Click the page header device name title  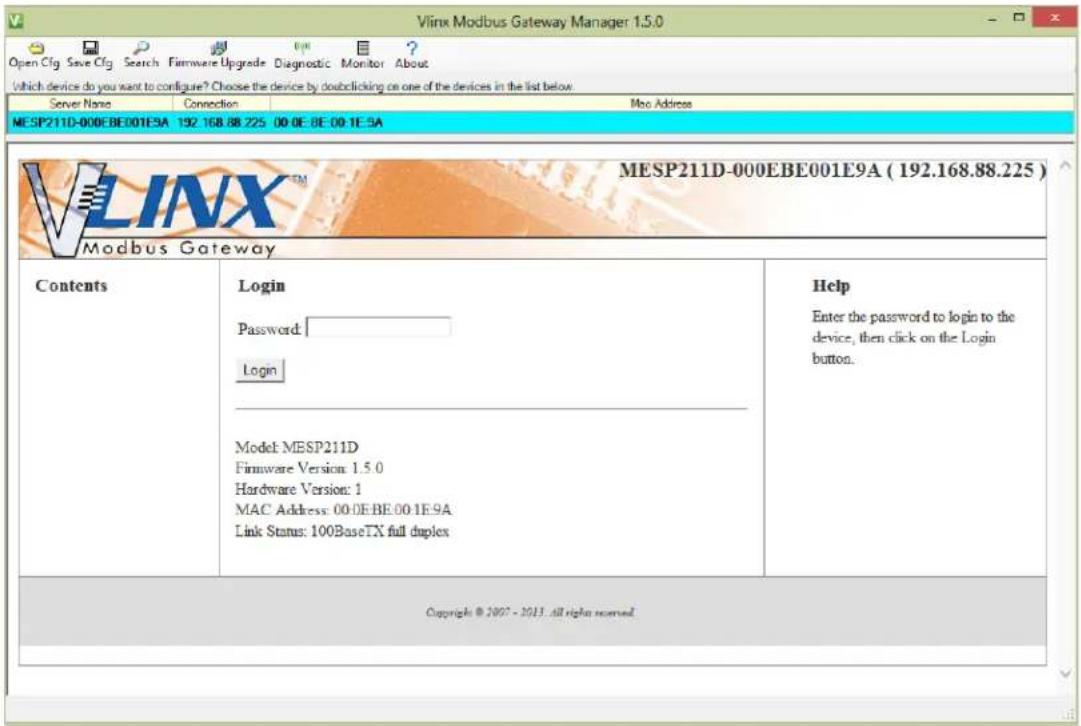point(832,170)
